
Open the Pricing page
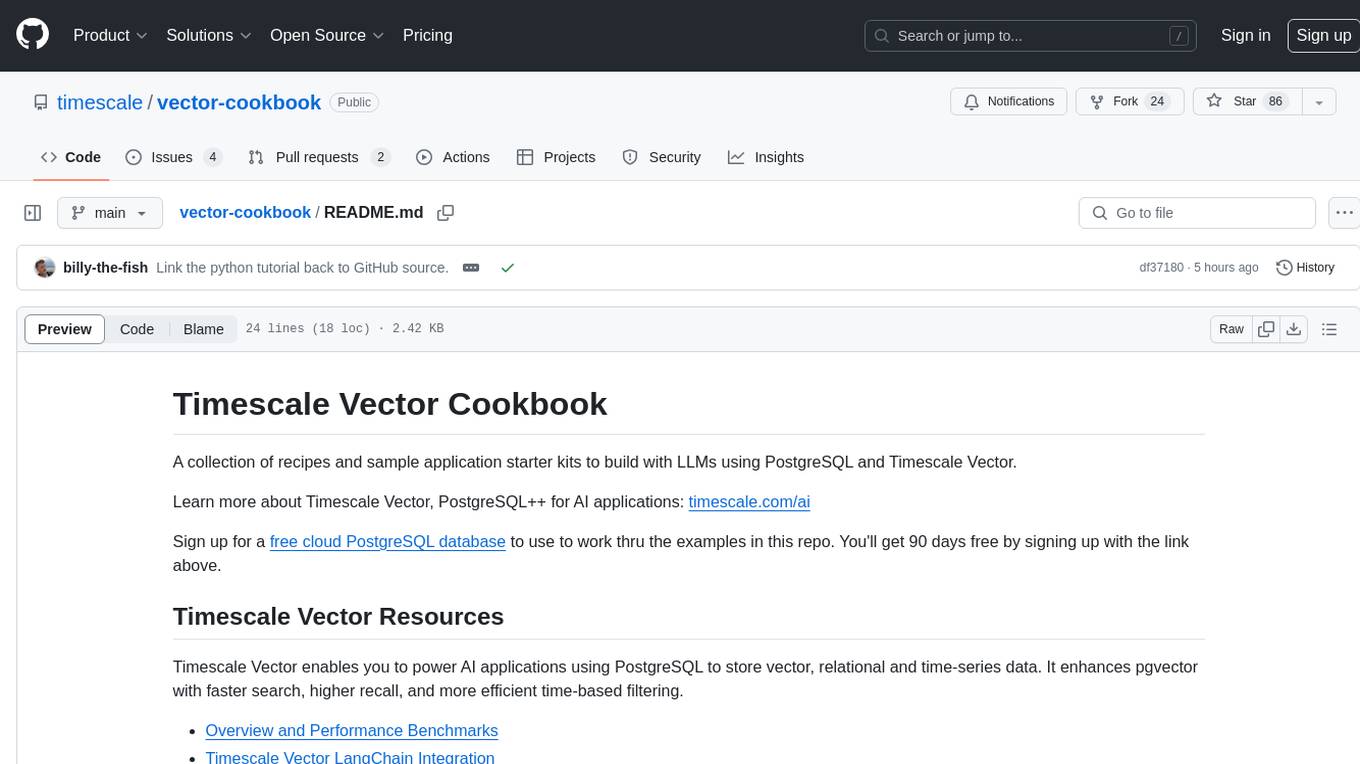pos(427,35)
